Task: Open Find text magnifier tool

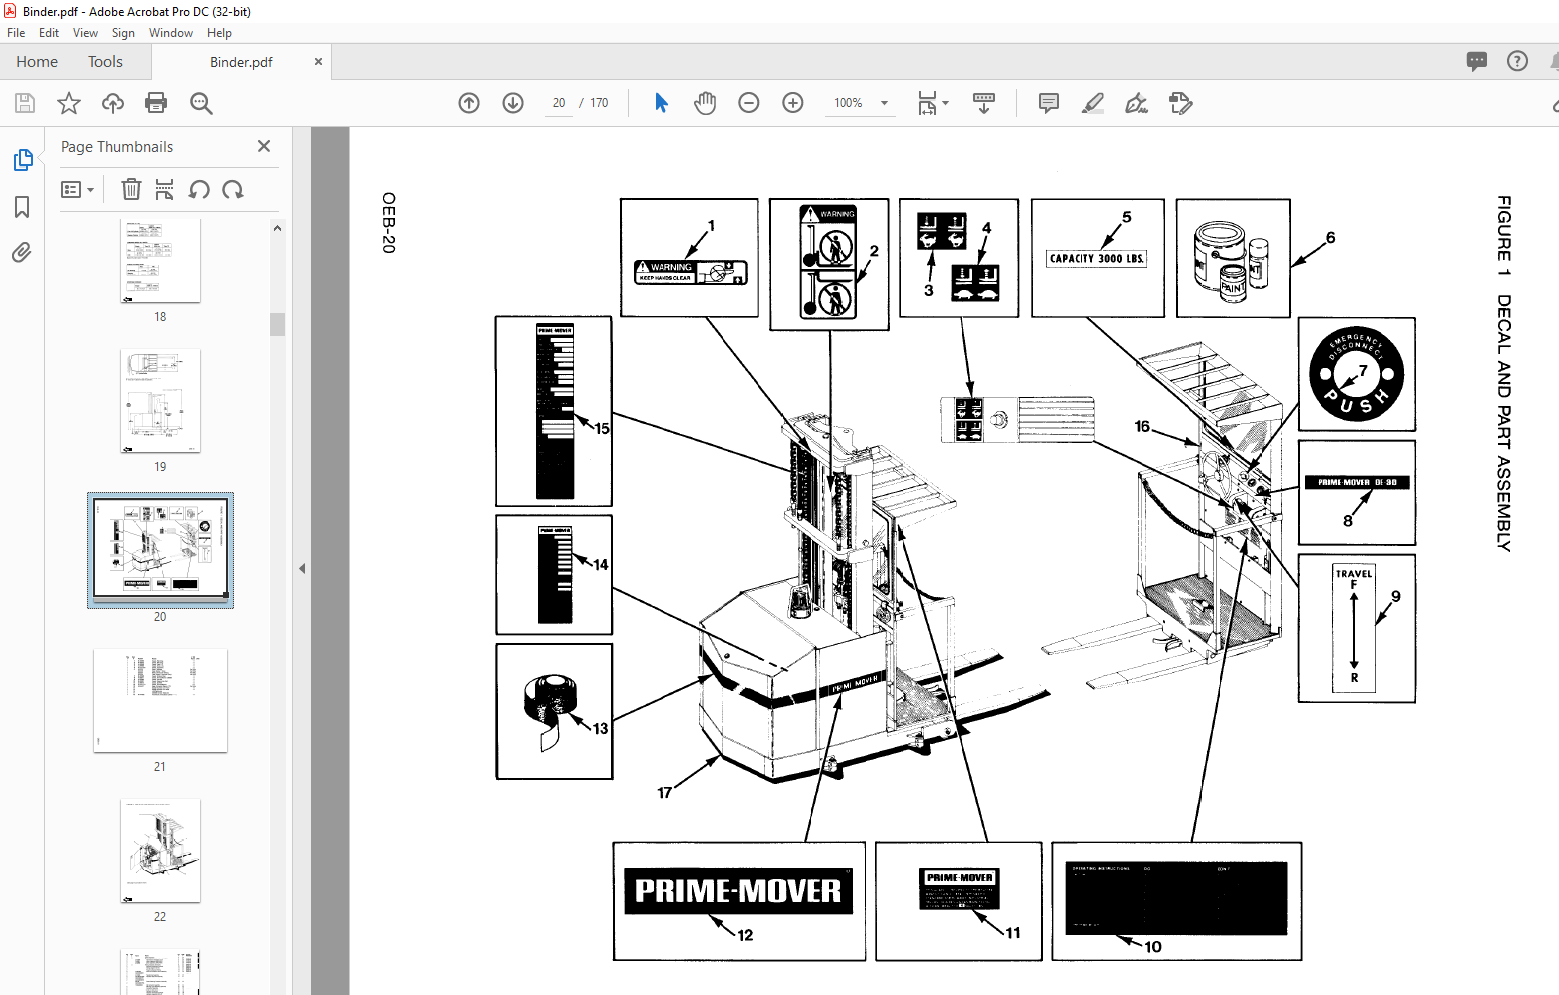Action: click(x=201, y=103)
